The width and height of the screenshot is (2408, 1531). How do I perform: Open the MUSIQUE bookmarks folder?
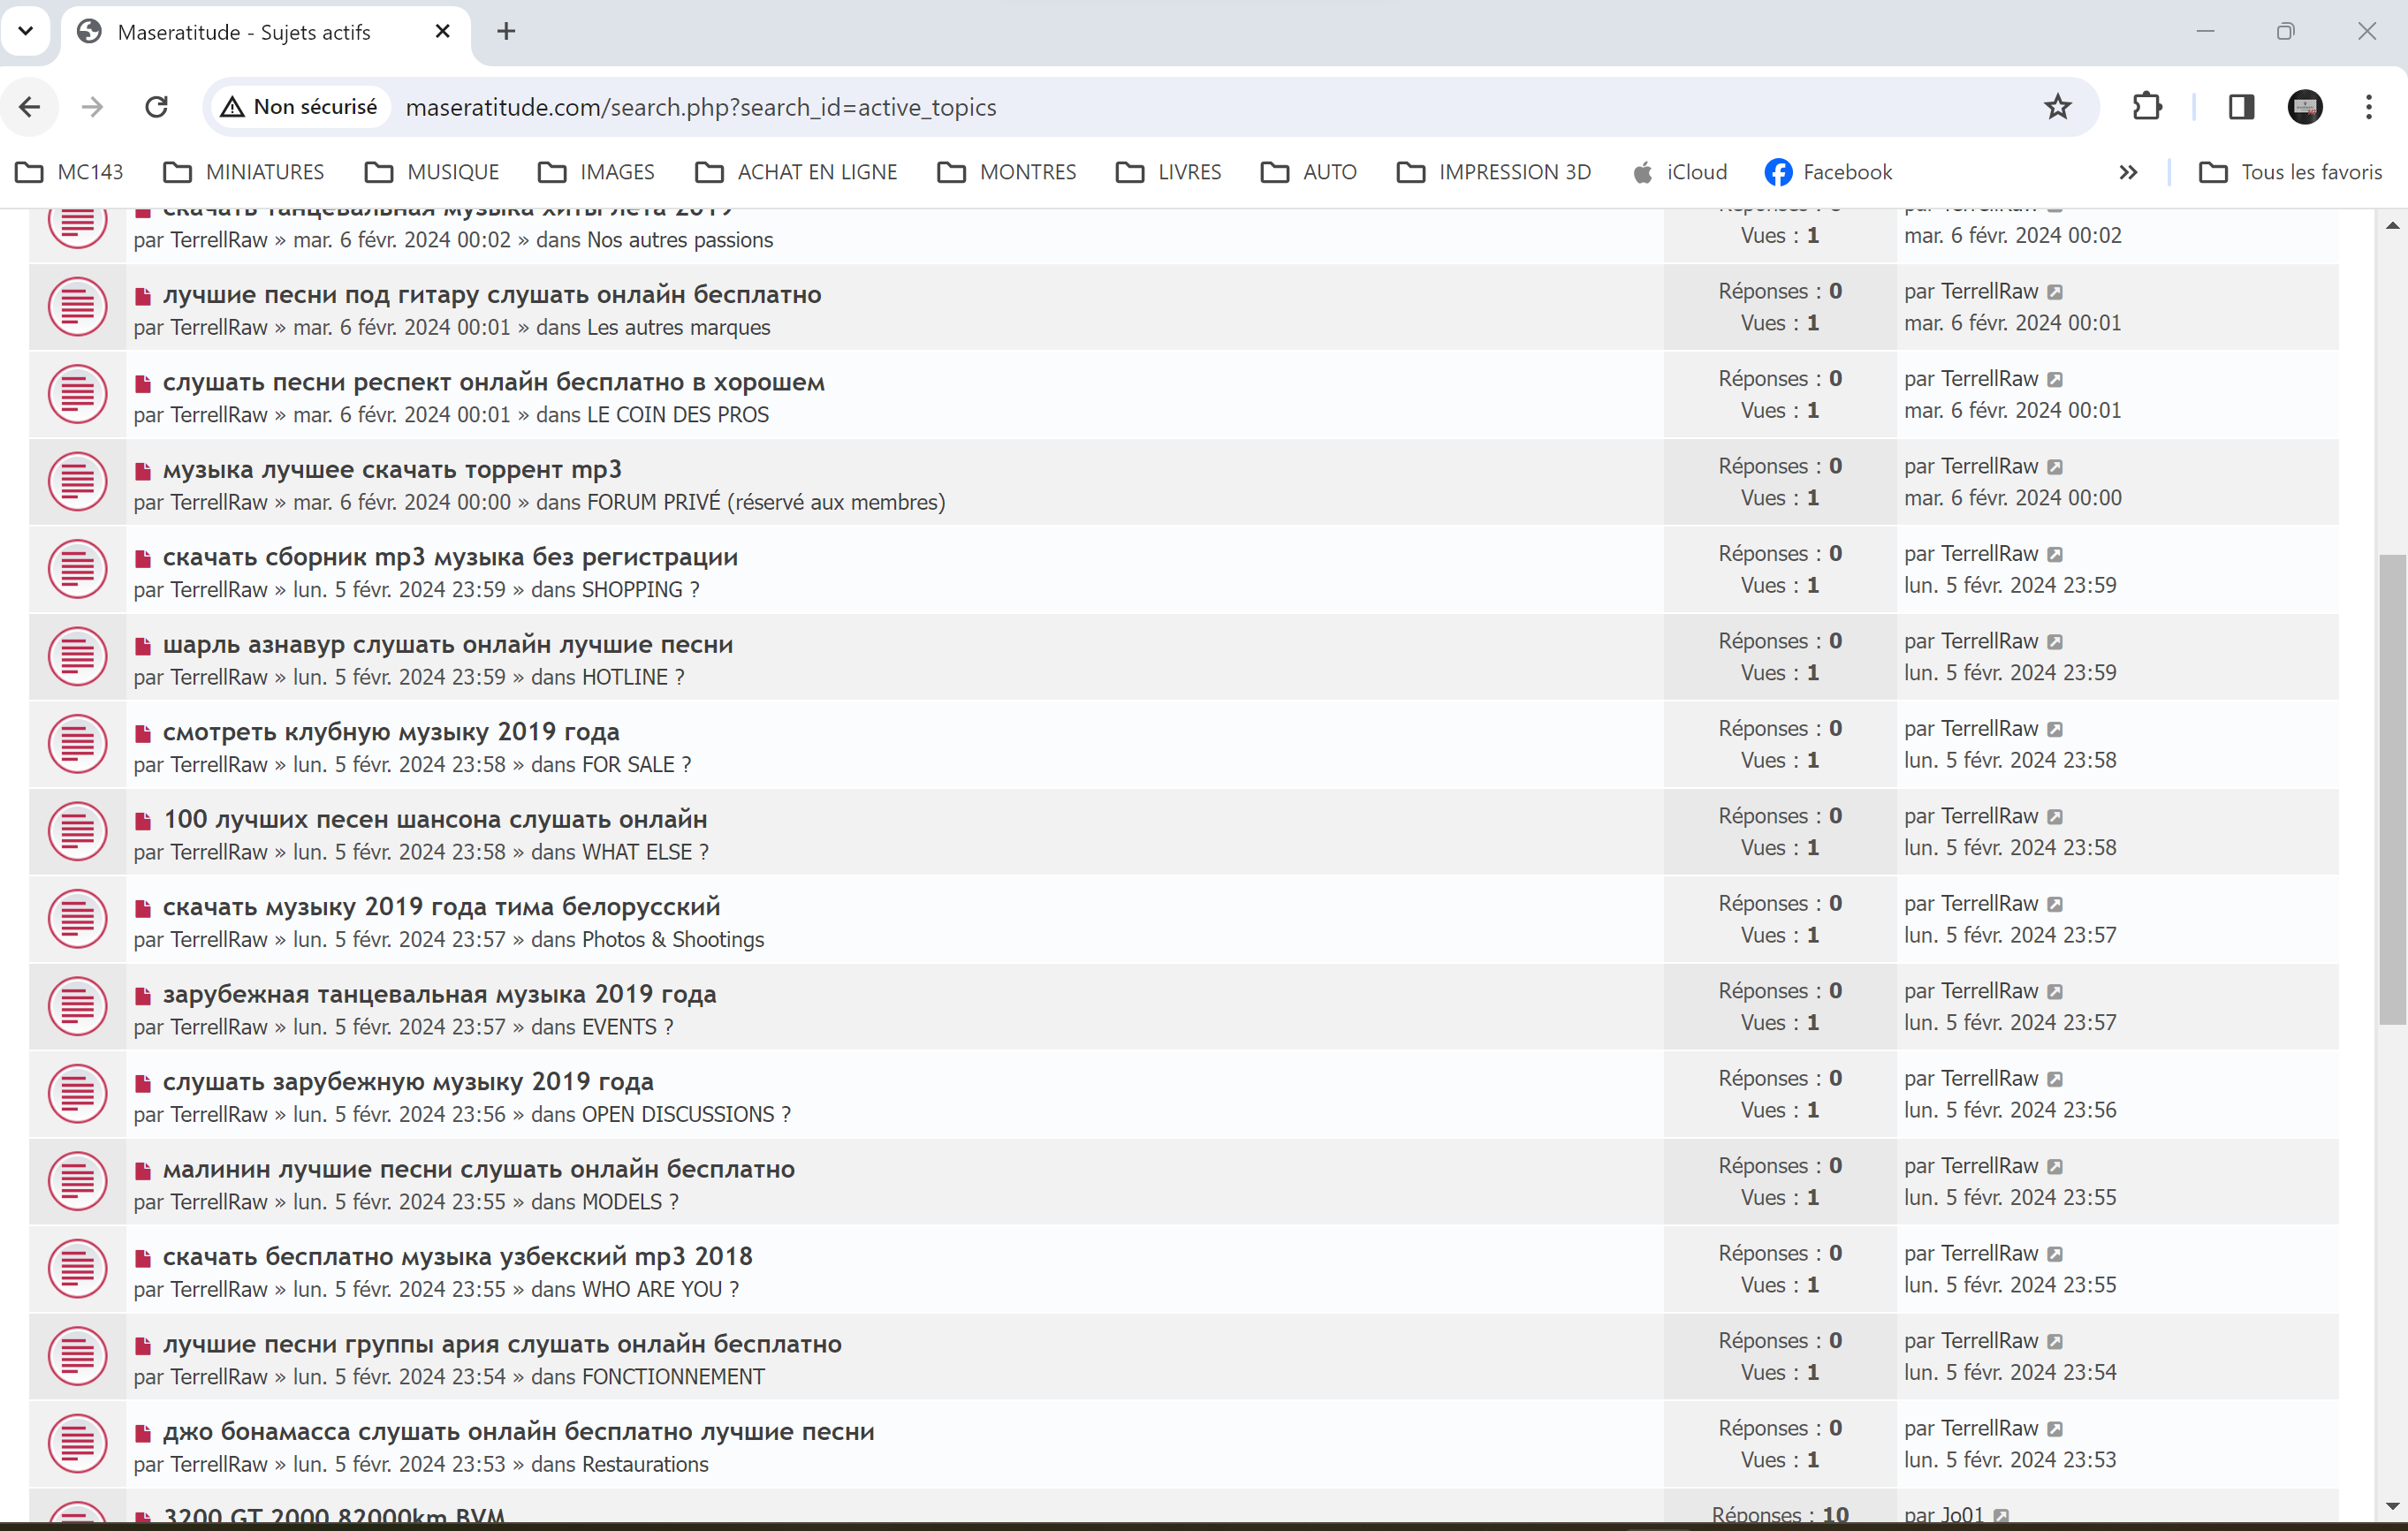point(432,172)
